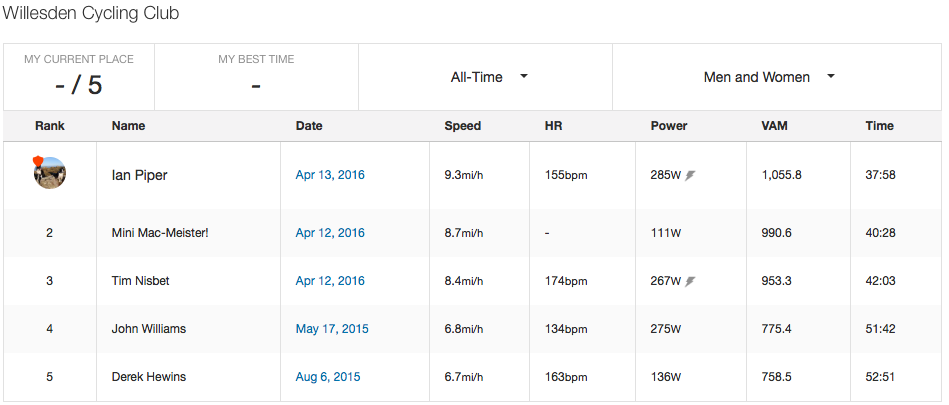Open the All-Time period dropdown
Screen dimensions: 949x405
pos(485,77)
